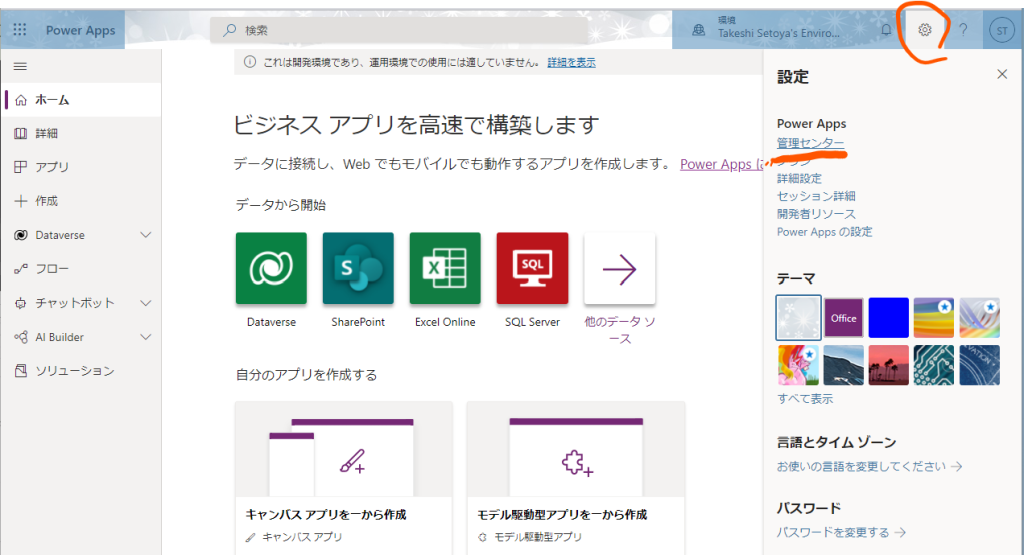Select the snowflake theme swatch

[798, 318]
